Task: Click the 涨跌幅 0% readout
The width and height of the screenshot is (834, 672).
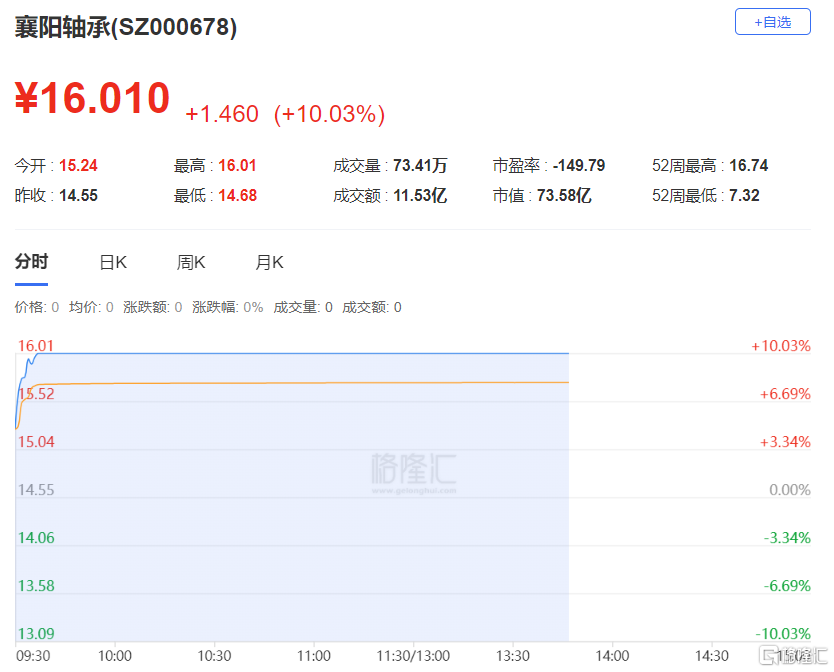Action: tap(228, 307)
